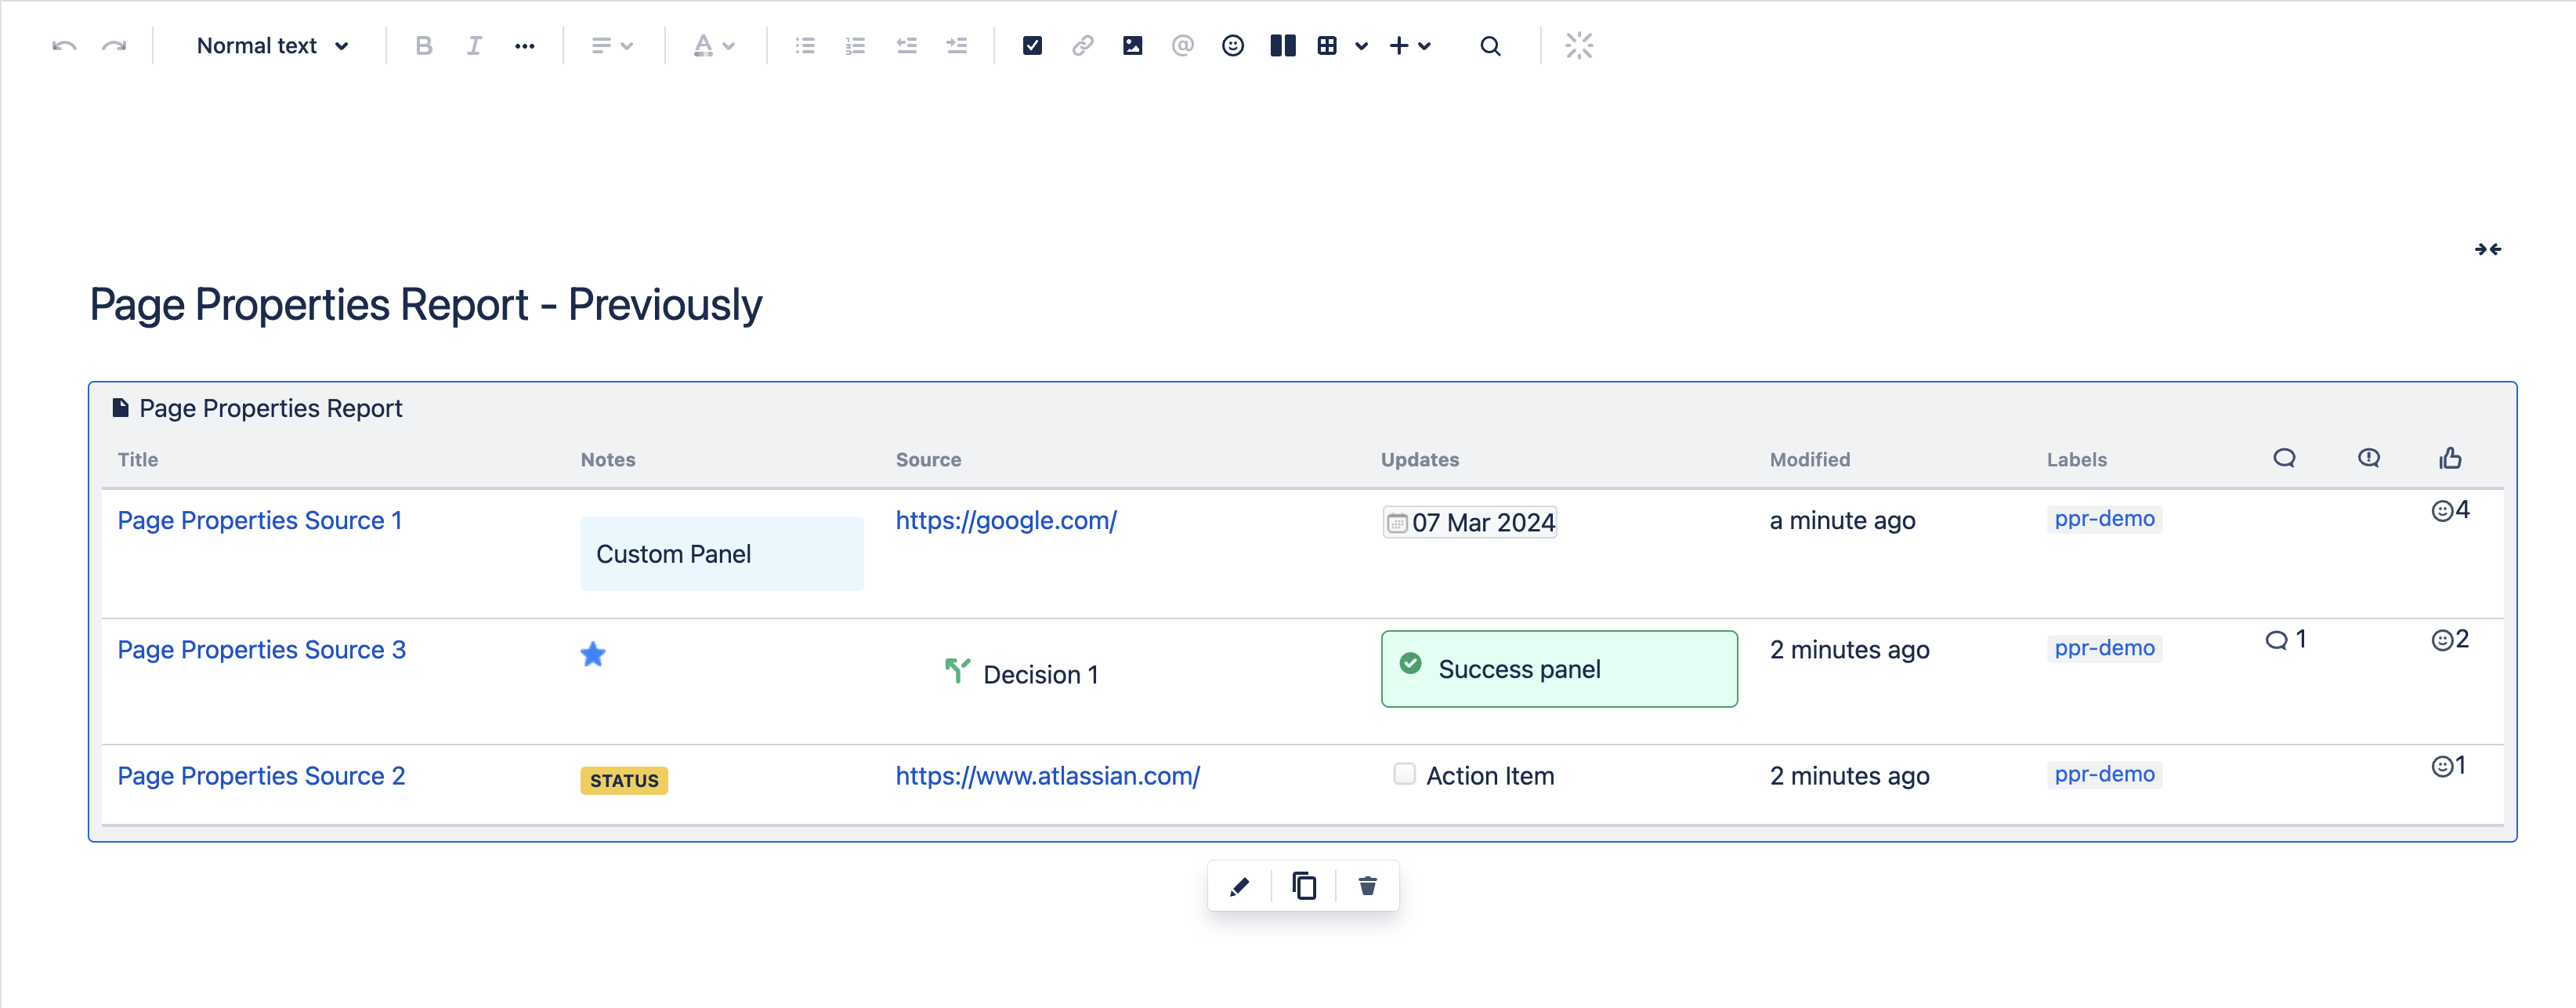
Task: Insert a link from toolbar
Action: click(x=1083, y=46)
